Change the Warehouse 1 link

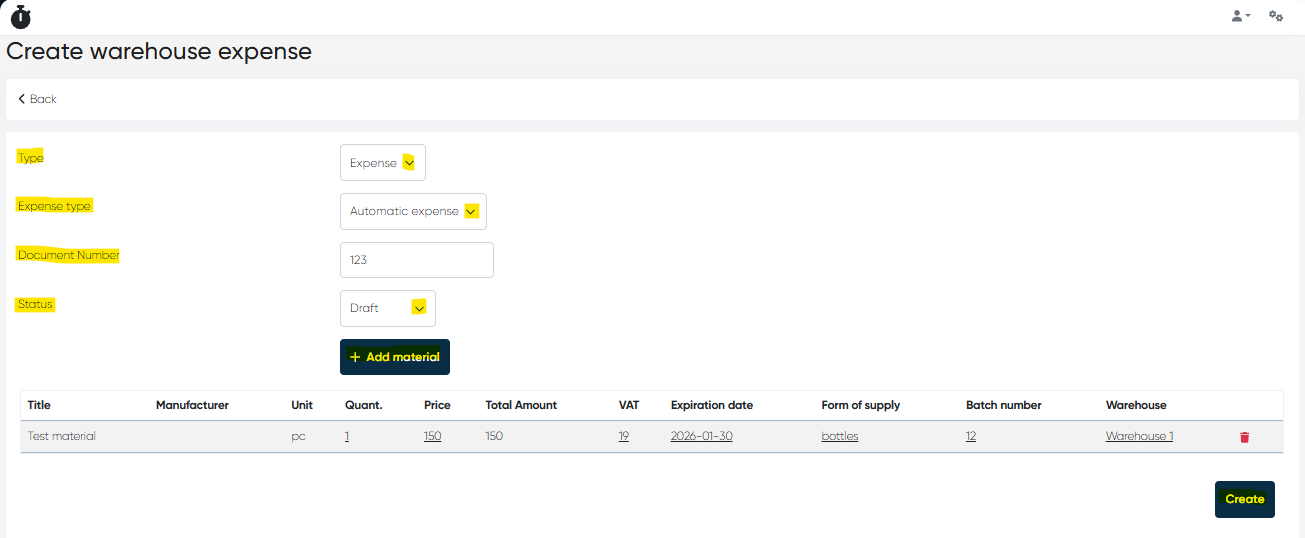[x=1139, y=436]
